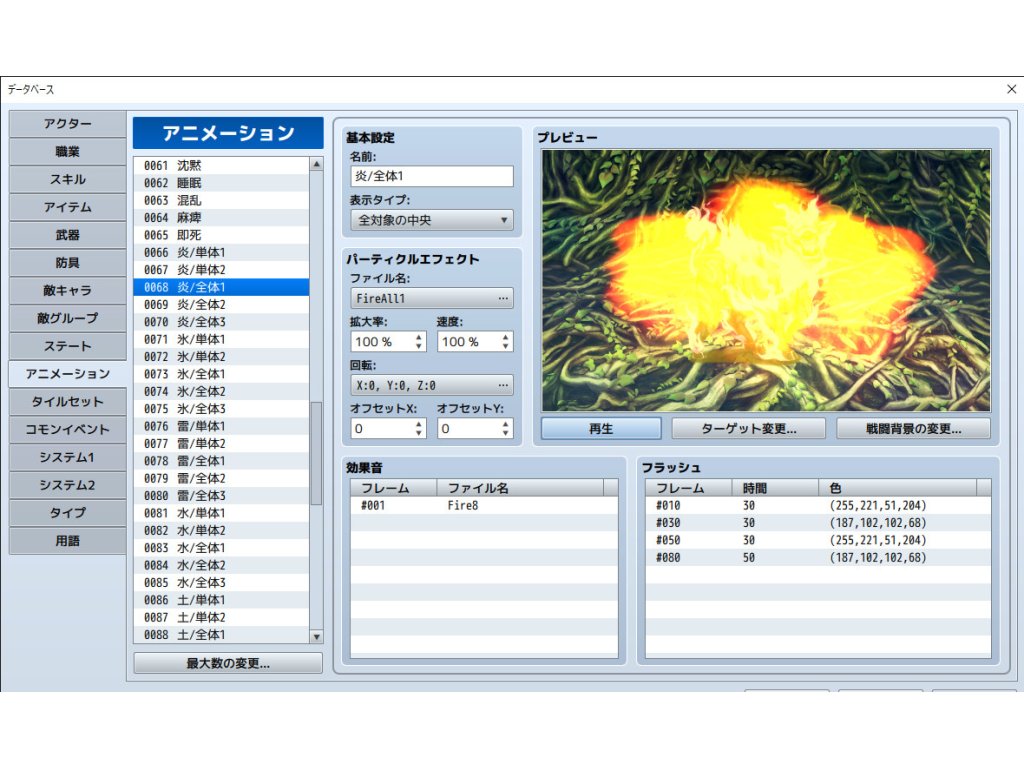Click the 名前 text field containing 炎/全体1
The height and width of the screenshot is (768, 1024).
(432, 176)
